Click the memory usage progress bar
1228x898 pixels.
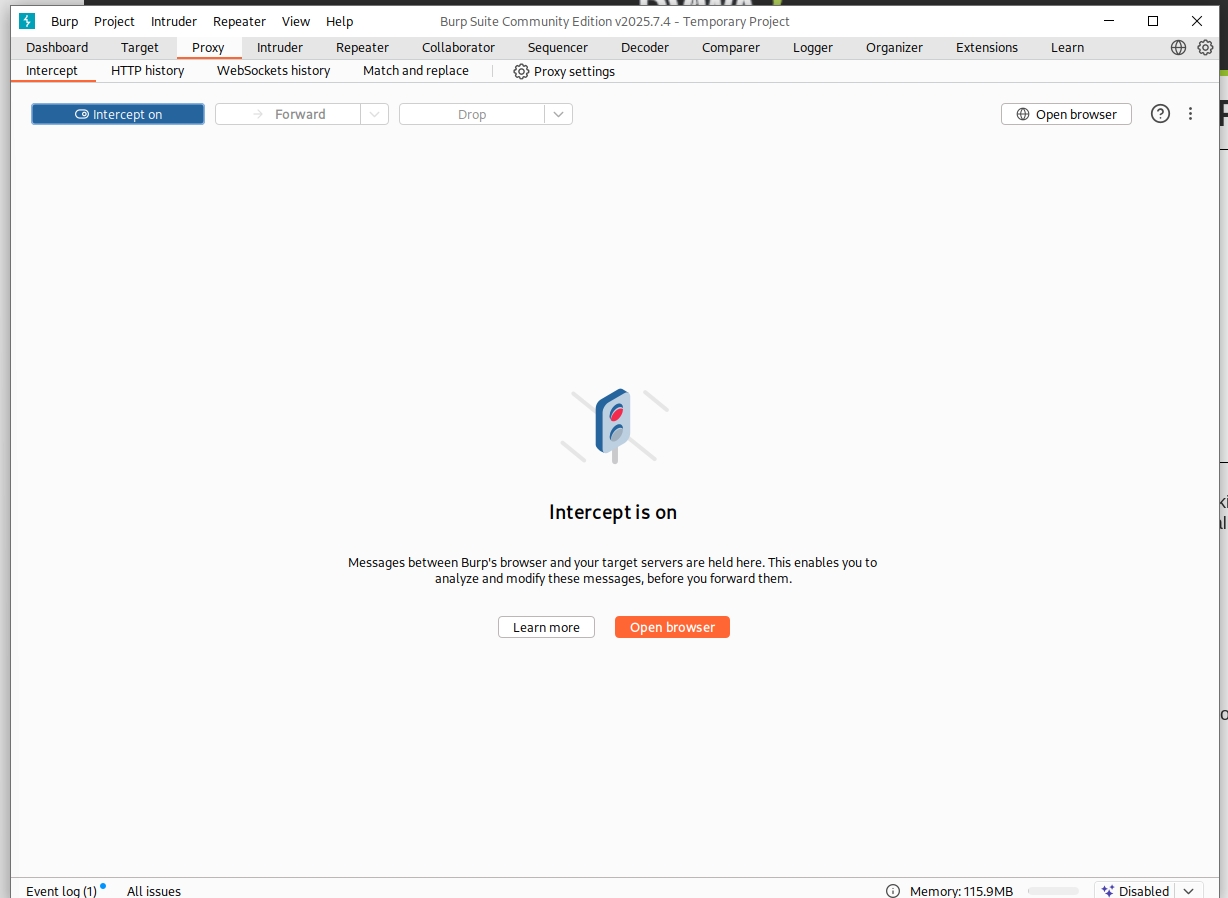pos(1053,891)
